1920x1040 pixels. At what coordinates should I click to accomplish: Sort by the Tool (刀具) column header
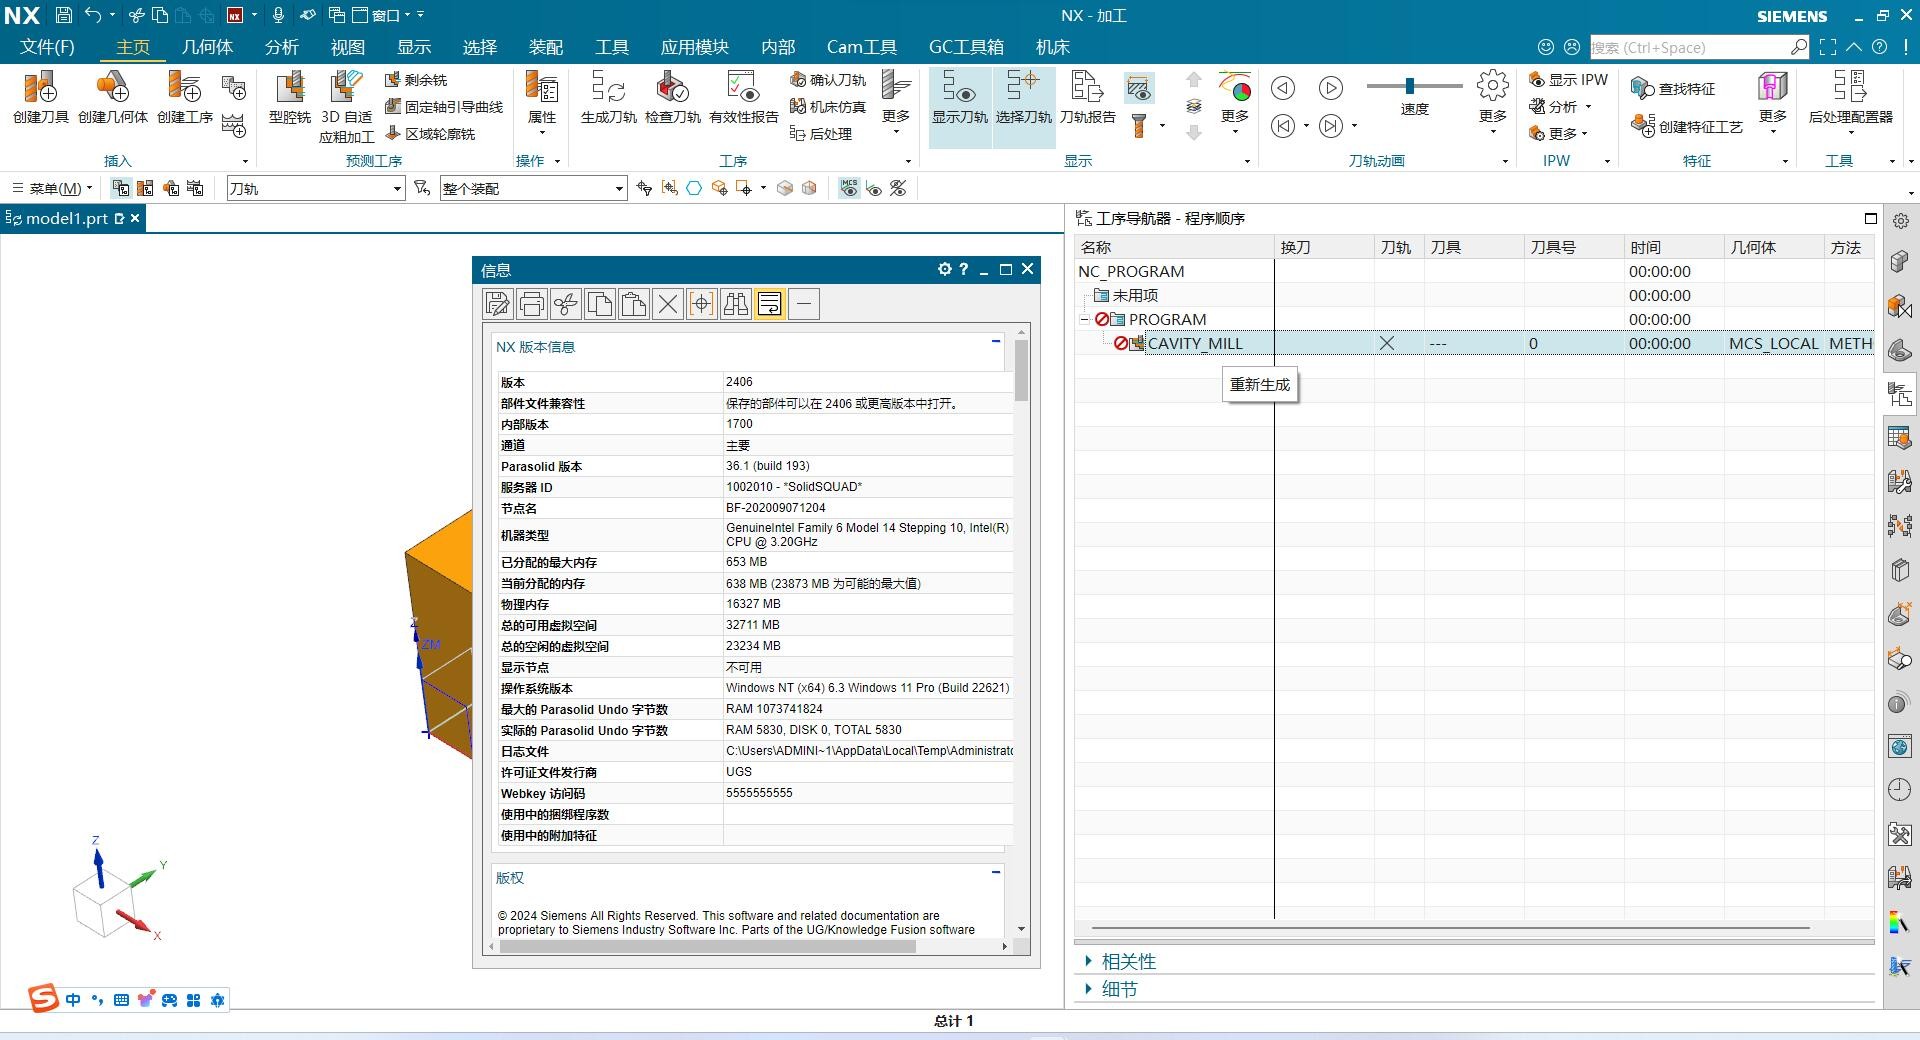click(x=1474, y=247)
